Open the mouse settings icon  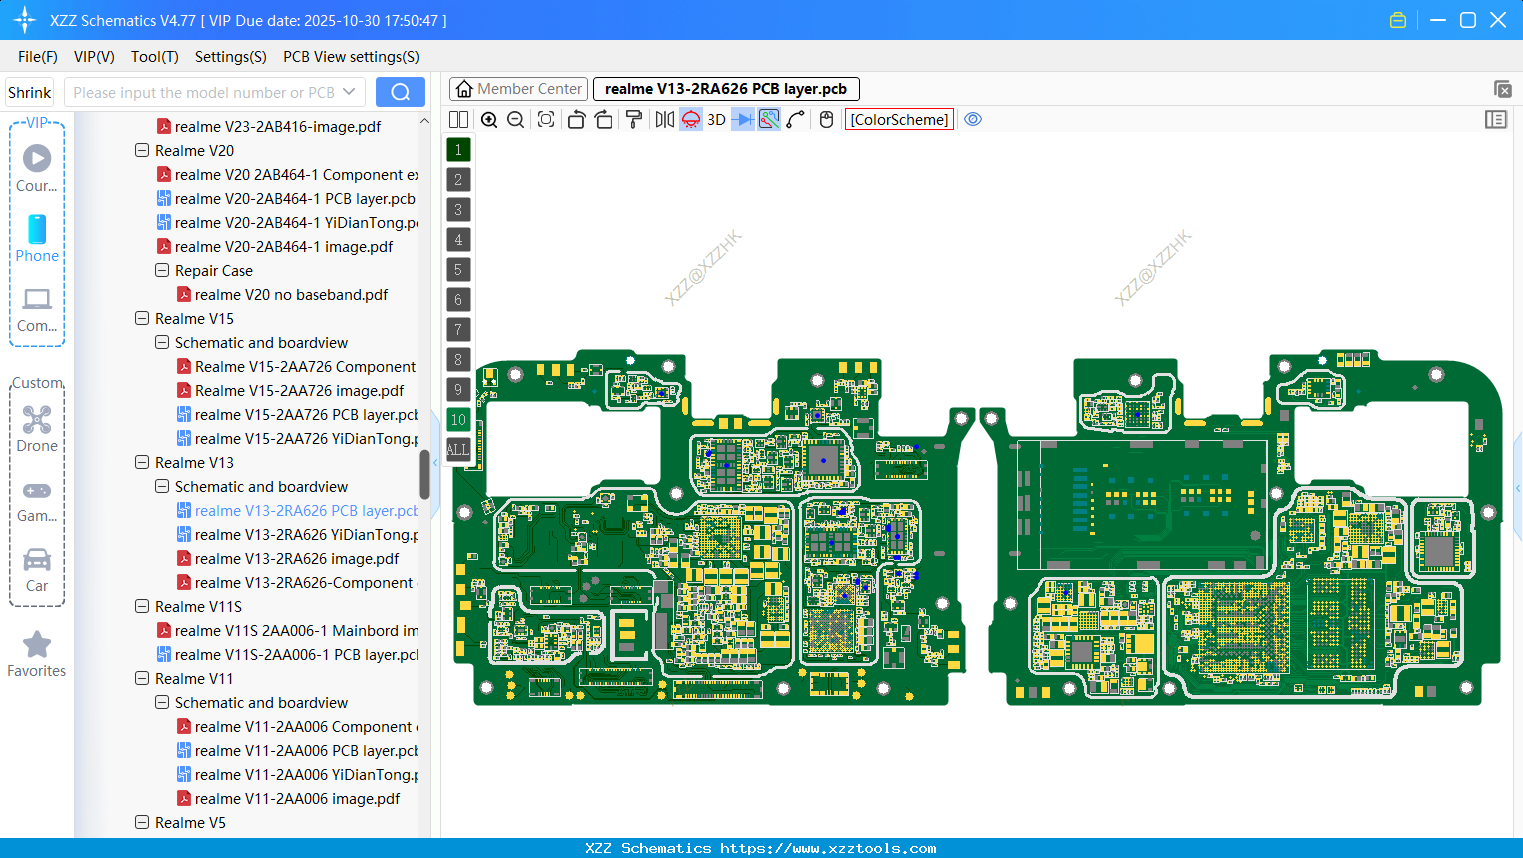826,119
